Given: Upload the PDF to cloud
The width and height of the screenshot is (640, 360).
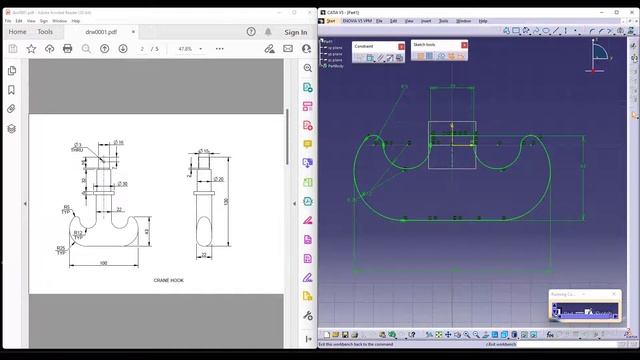Looking at the screenshot, I should coord(49,49).
